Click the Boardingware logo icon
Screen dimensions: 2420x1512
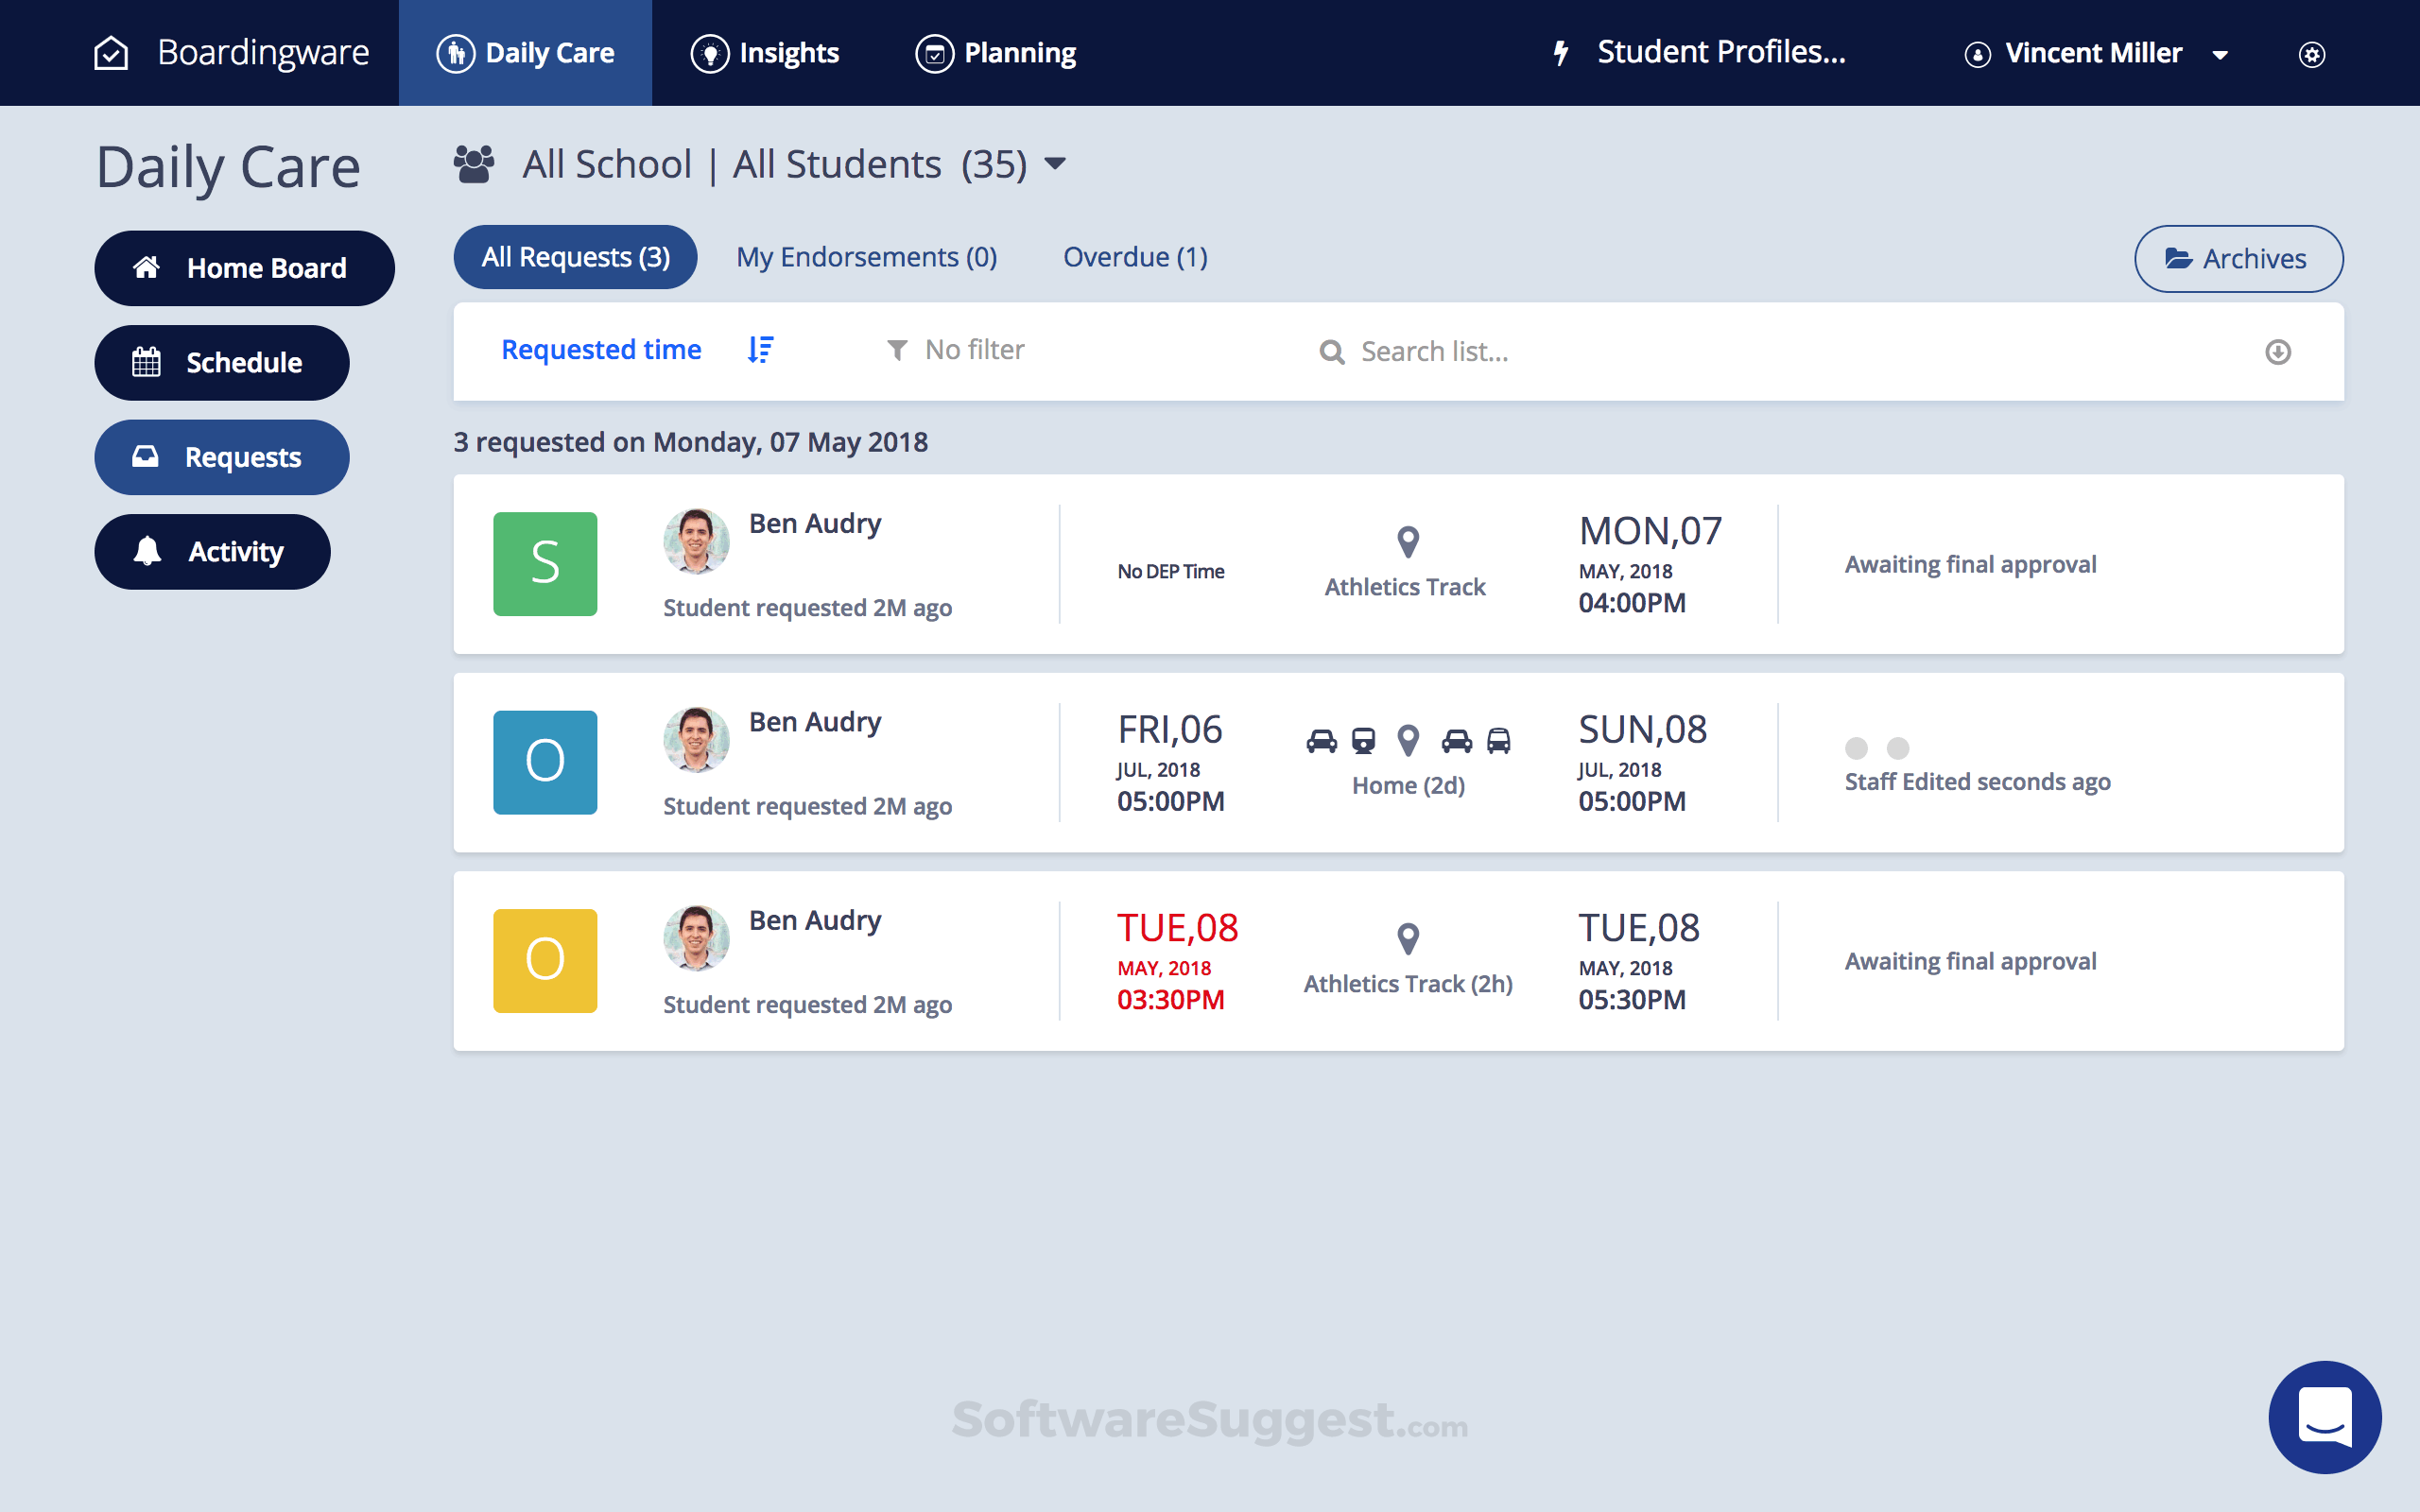click(111, 53)
